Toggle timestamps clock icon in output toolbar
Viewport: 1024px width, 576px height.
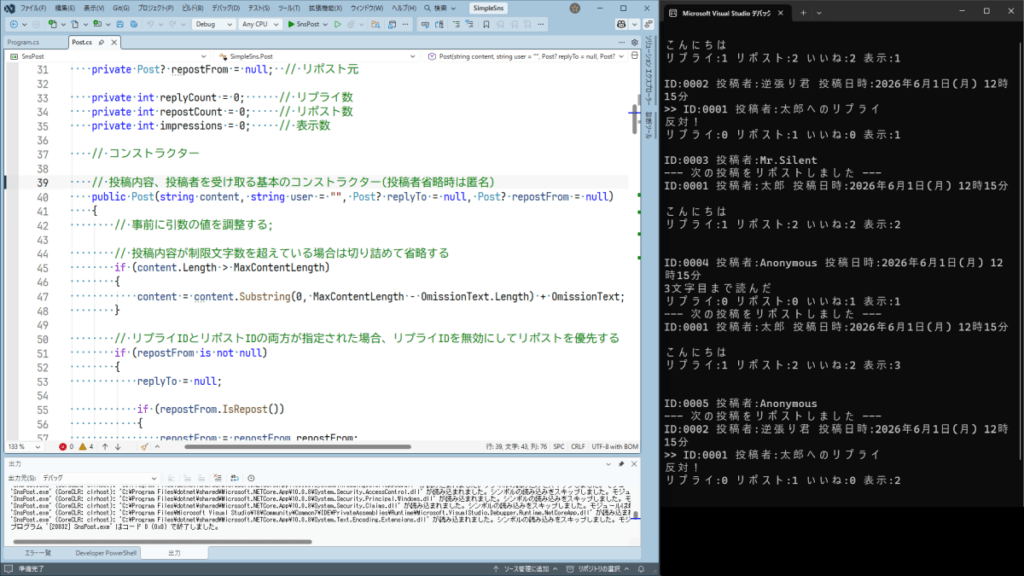click(251, 478)
